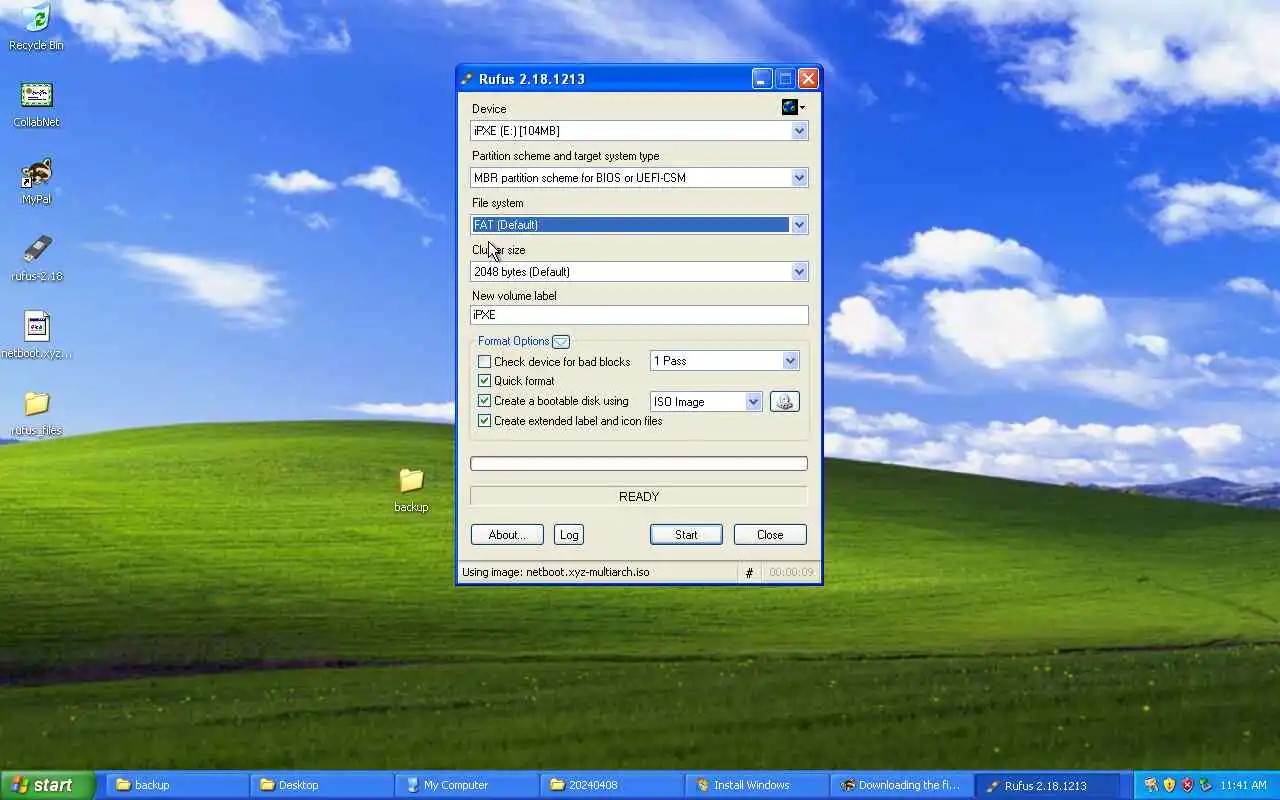Collapse the Format Options advanced arrow
Screen dimensions: 1280x800
coord(561,341)
